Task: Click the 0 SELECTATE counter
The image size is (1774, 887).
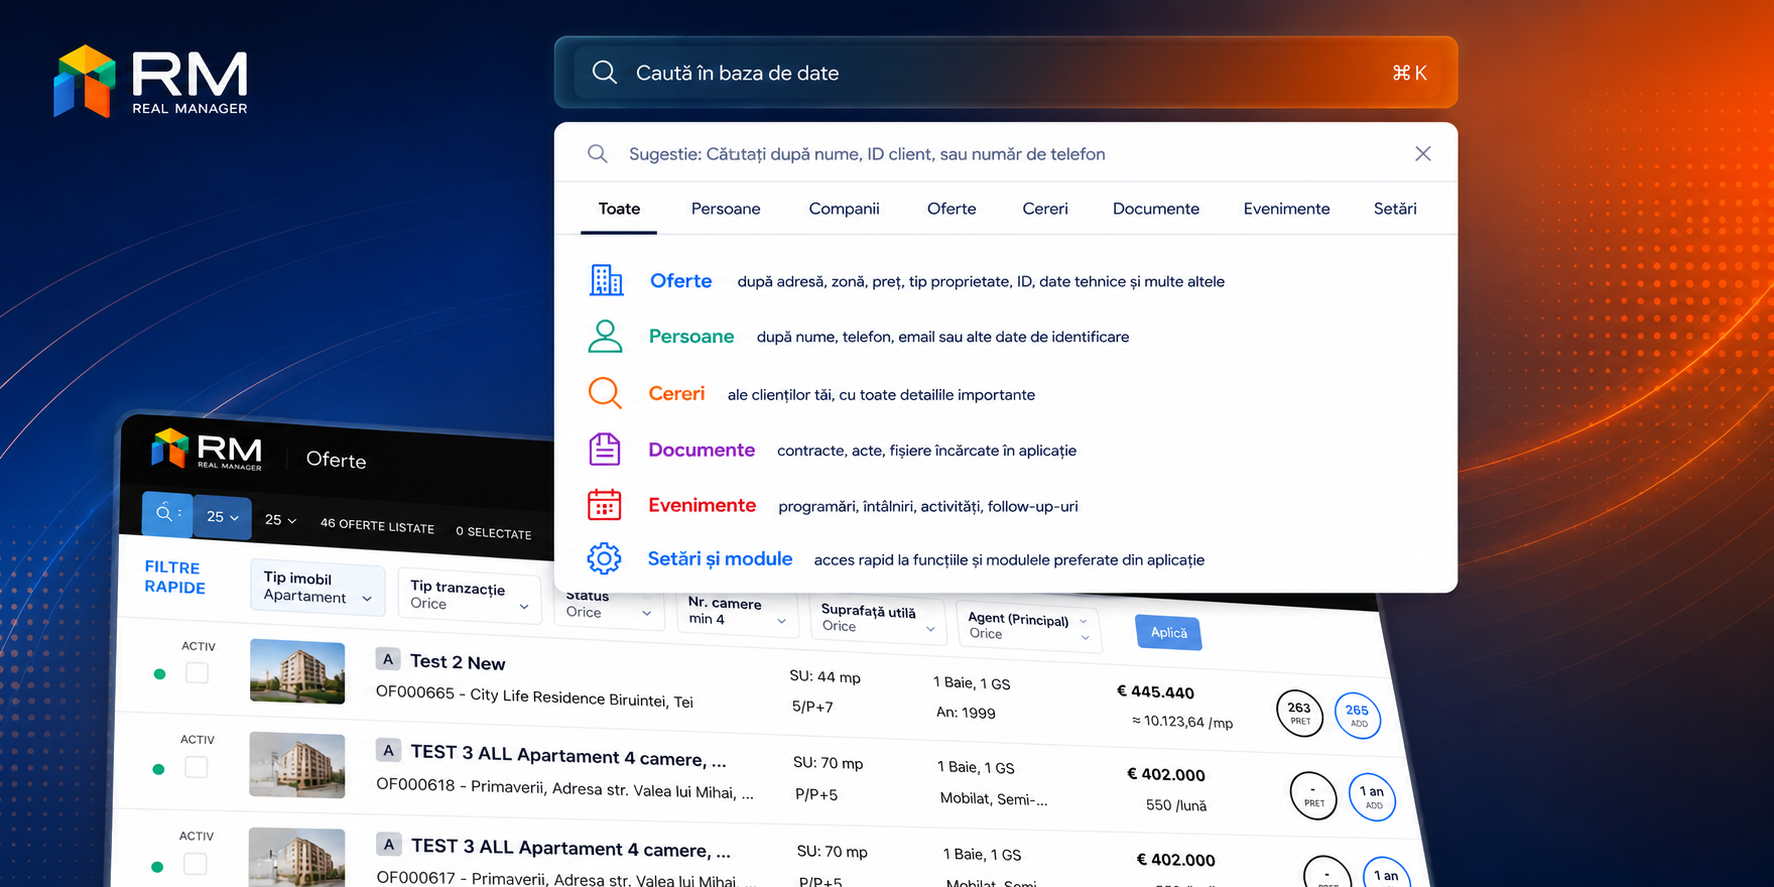Action: [x=493, y=532]
